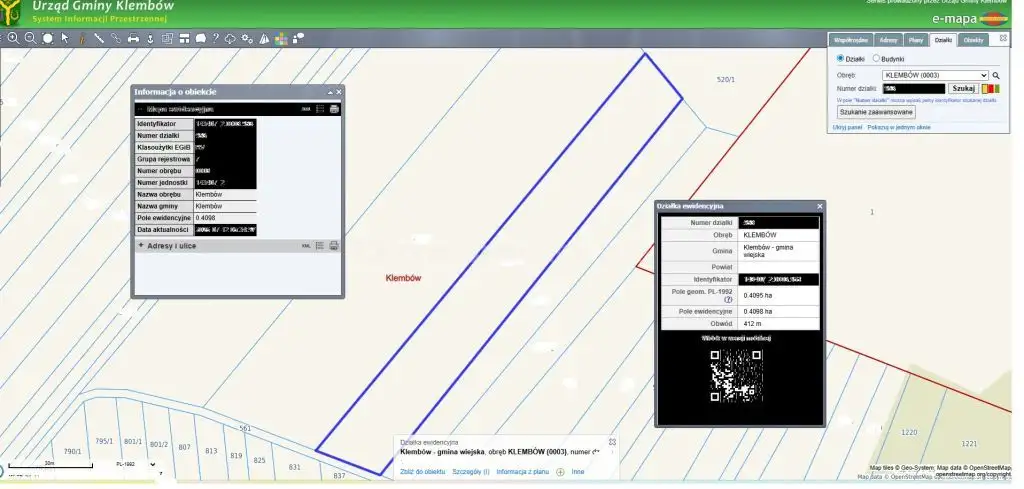Open the PL-1992 coordinate system dropdown
The width and height of the screenshot is (1024, 489).
135,464
